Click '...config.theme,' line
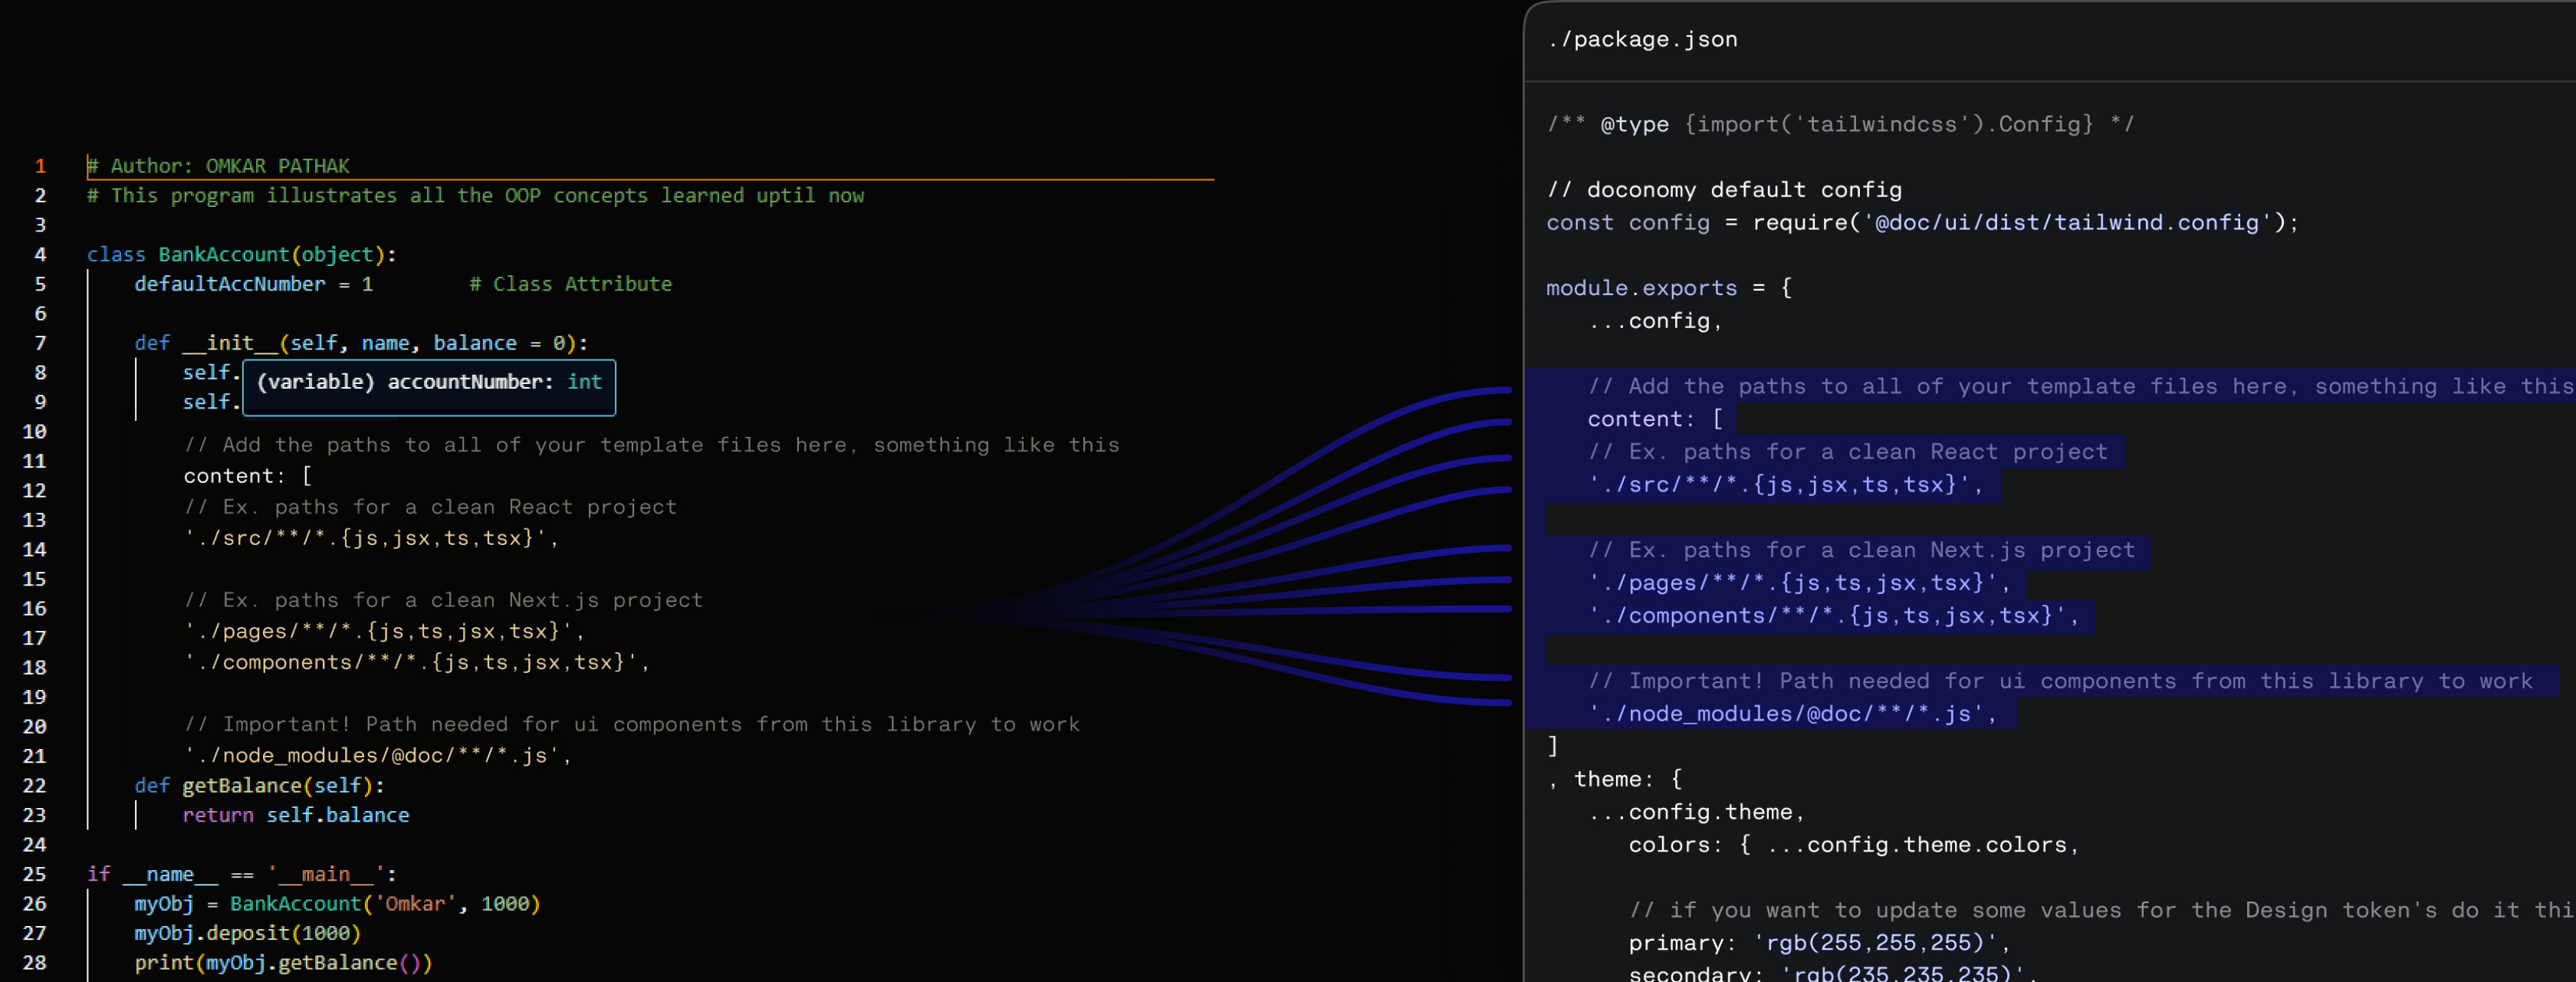The image size is (2576, 982). click(1696, 812)
